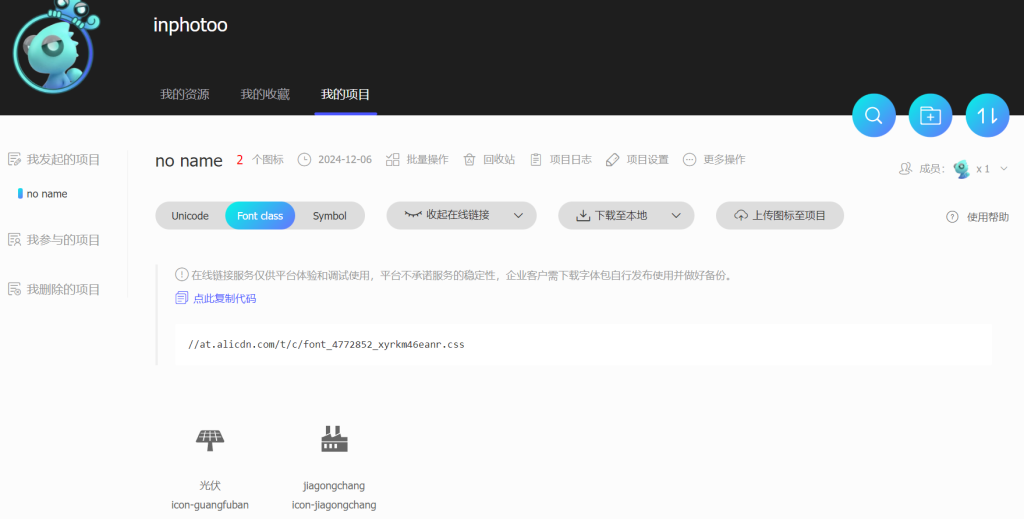Click the 更多操作 ellipsis icon

pos(689,159)
